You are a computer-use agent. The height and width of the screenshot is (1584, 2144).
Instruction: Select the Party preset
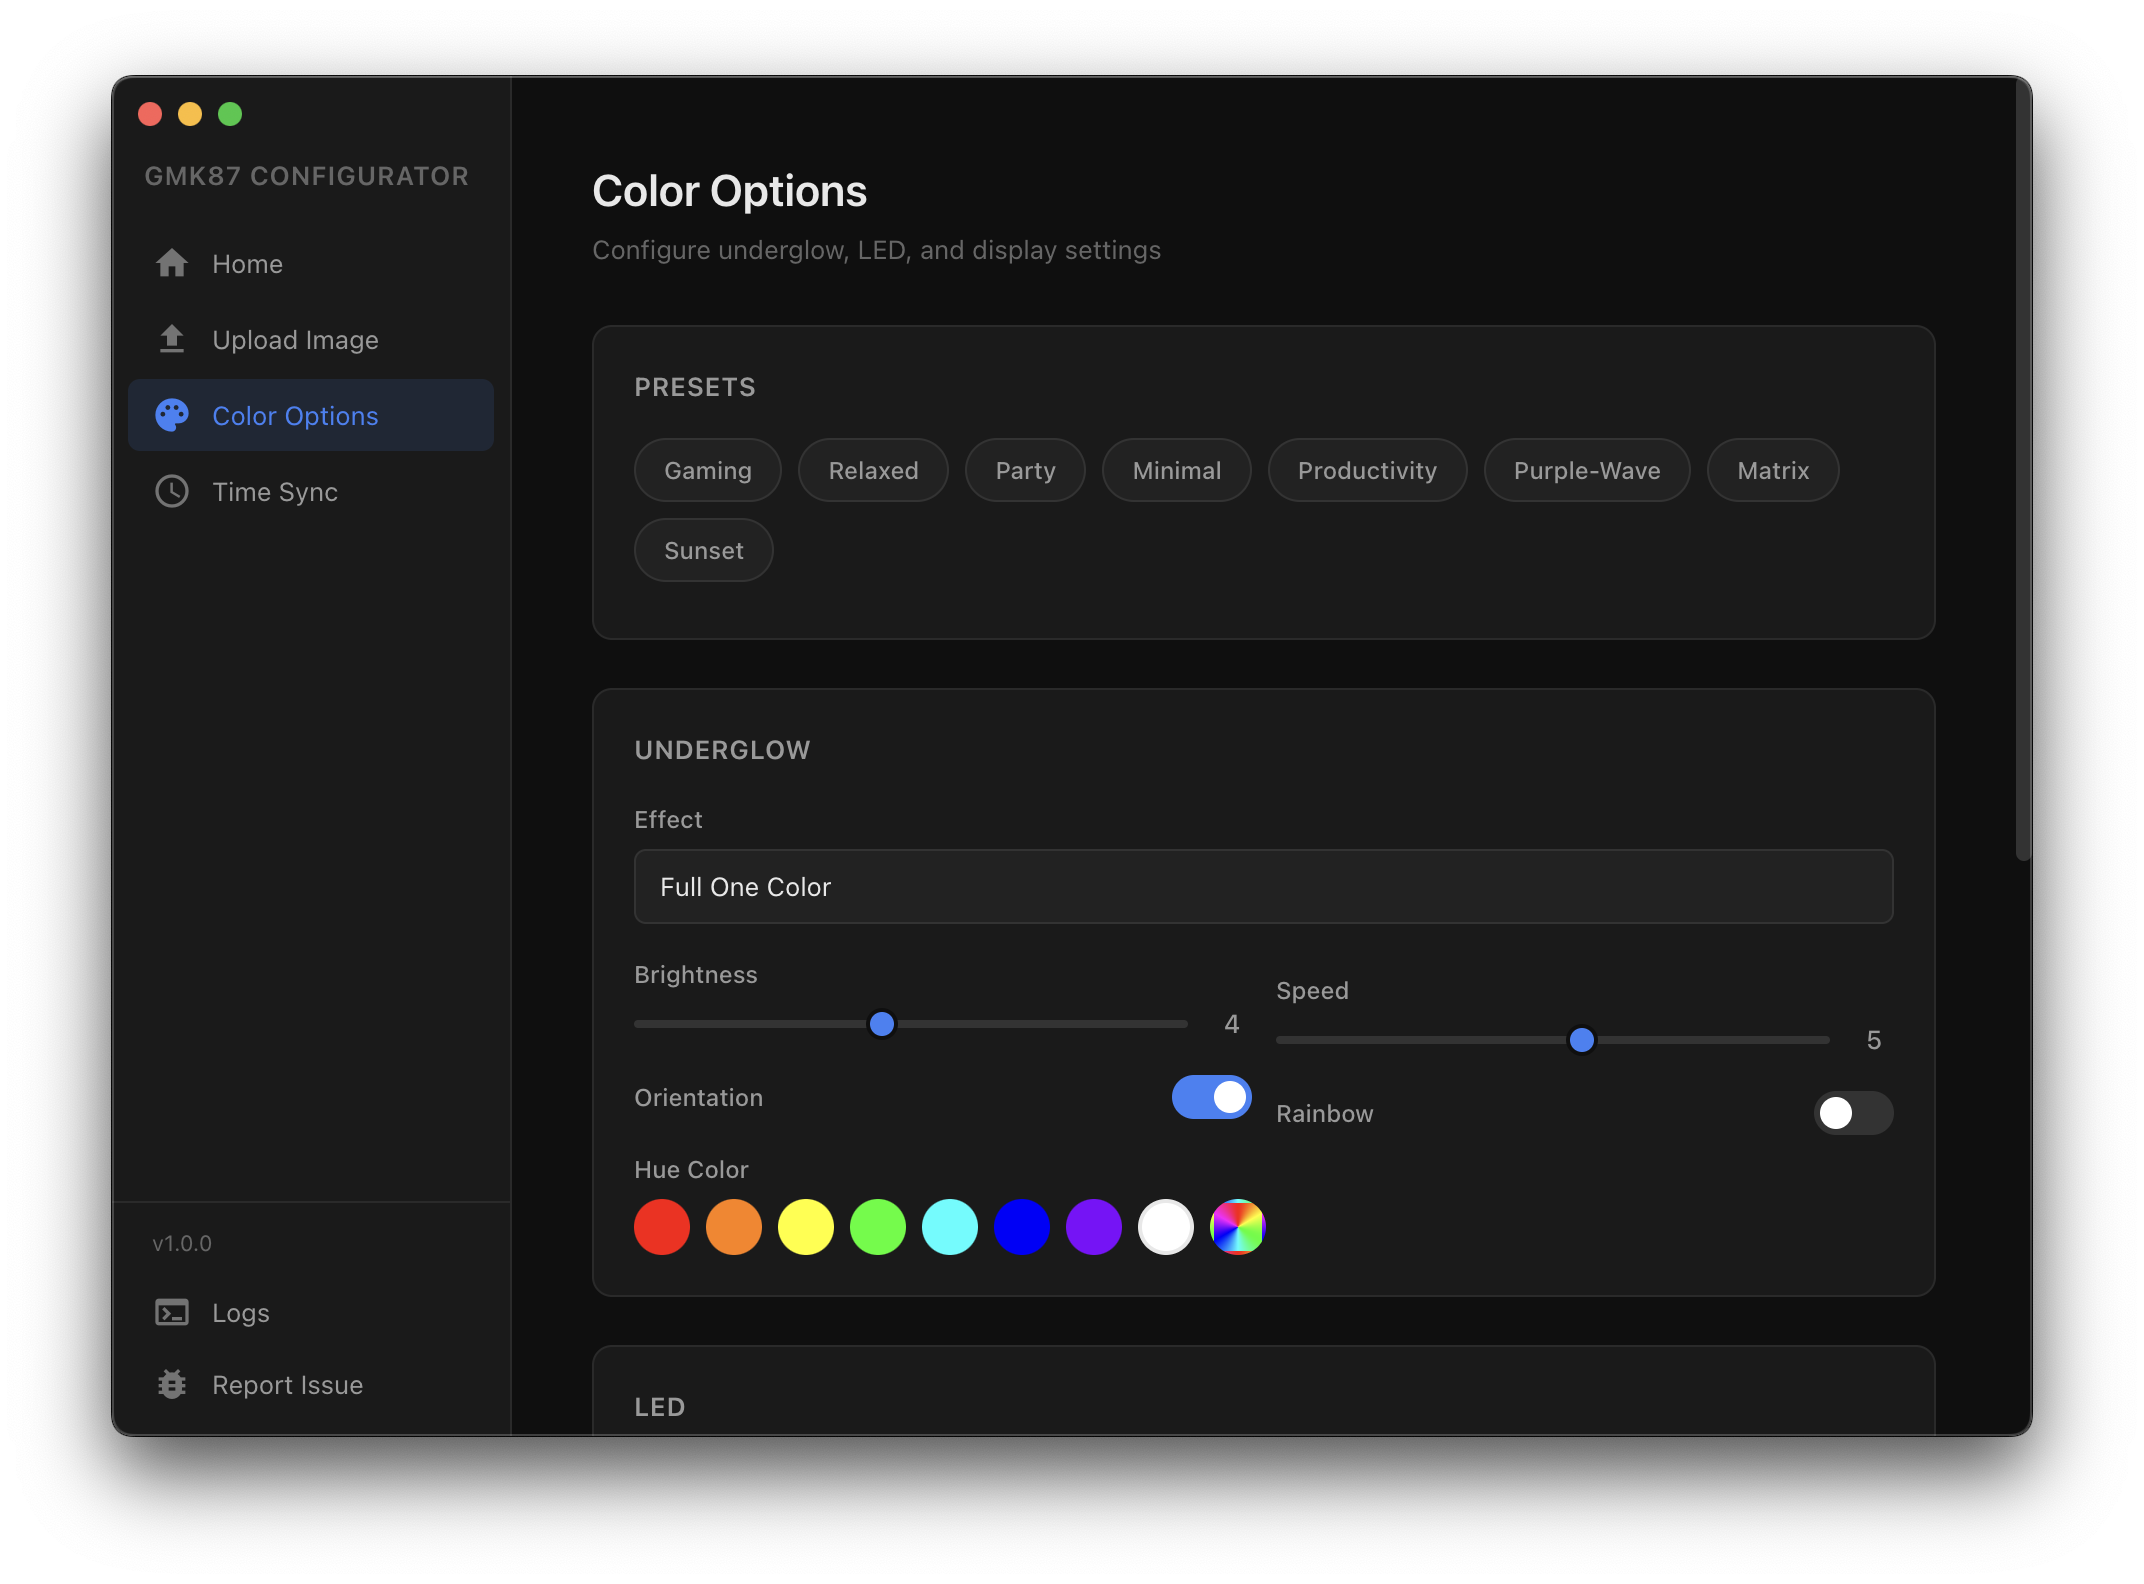point(1024,470)
